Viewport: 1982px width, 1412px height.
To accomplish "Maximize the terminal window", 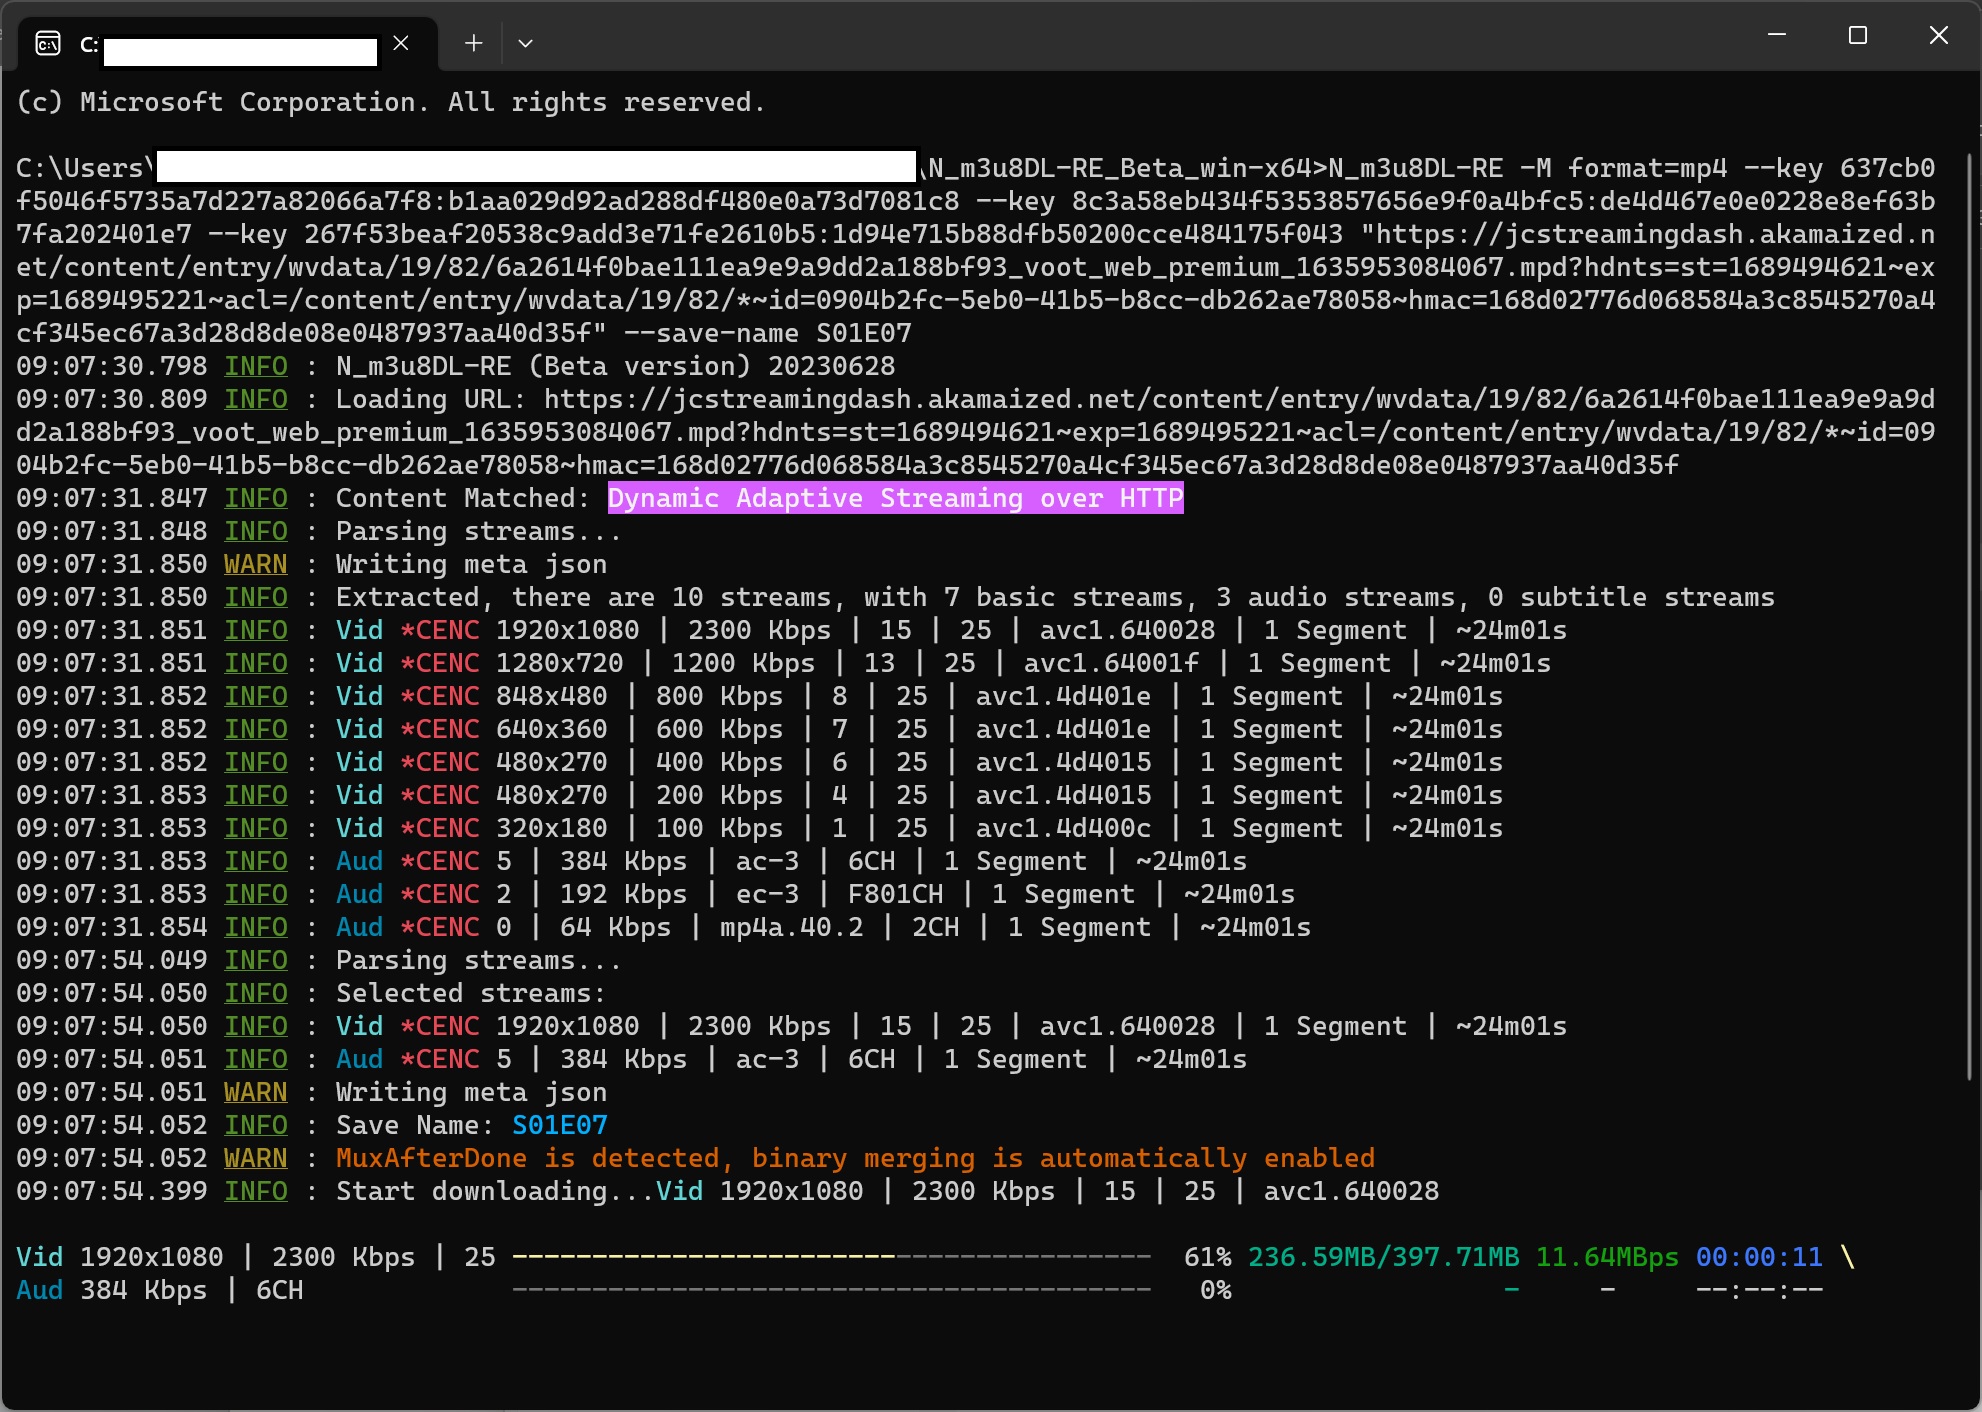I will click(x=1858, y=35).
